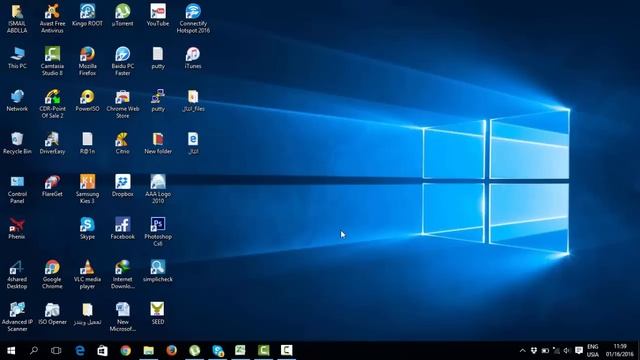This screenshot has height=360, width=640.
Task: Select the putty shortcut with computers icon
Action: 158,101
